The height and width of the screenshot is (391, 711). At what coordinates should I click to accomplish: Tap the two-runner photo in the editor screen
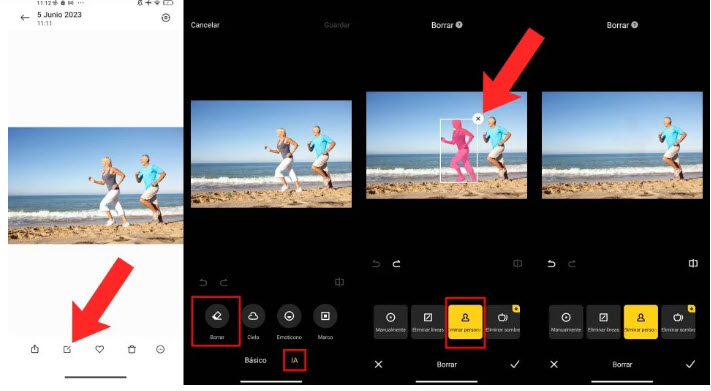(x=271, y=154)
